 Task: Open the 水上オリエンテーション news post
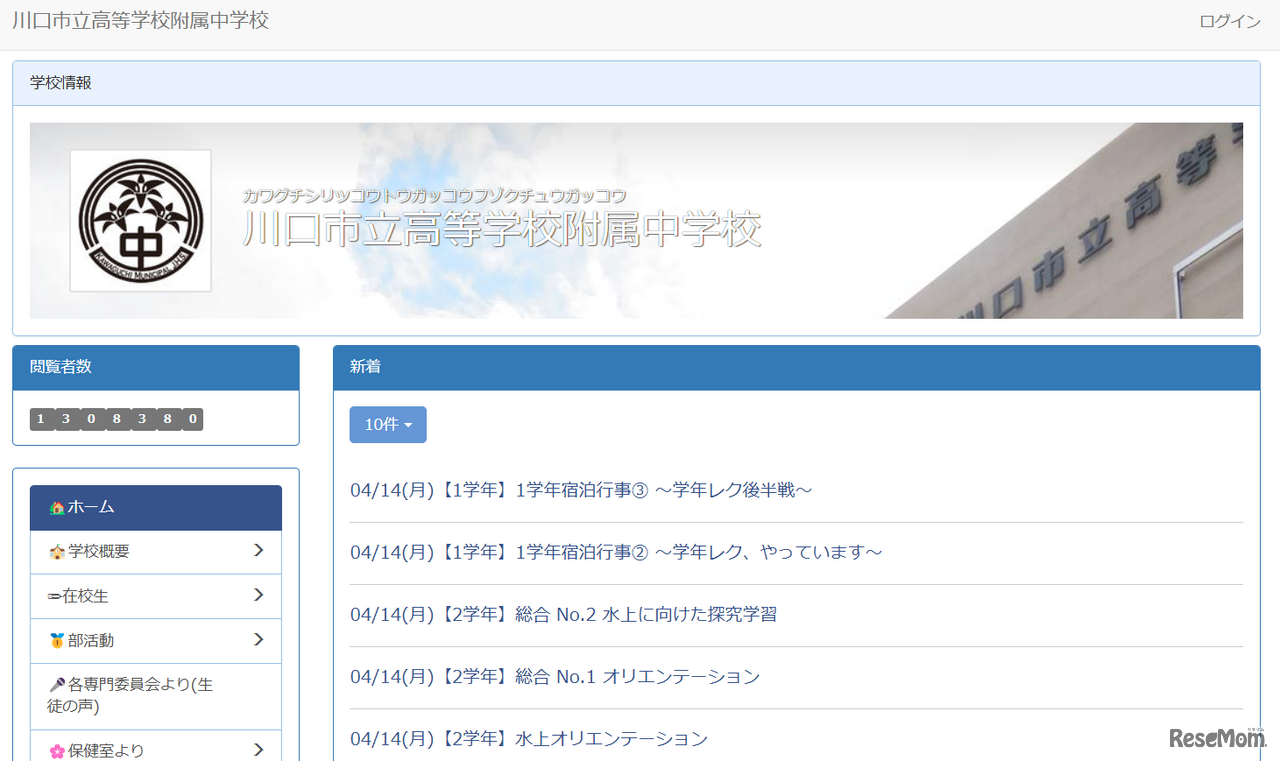529,739
